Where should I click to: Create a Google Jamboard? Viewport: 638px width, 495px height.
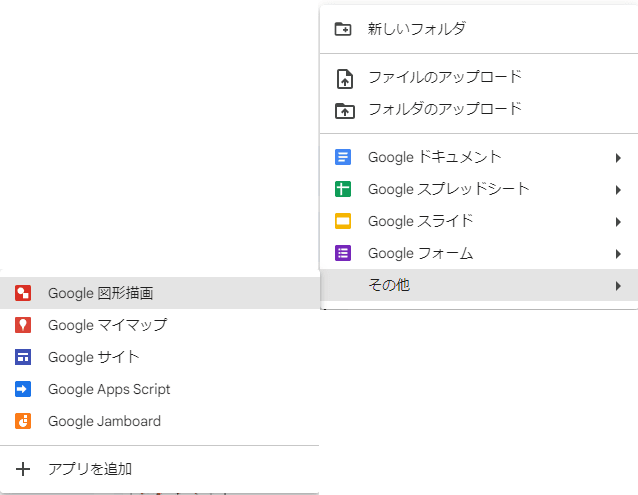(x=160, y=421)
